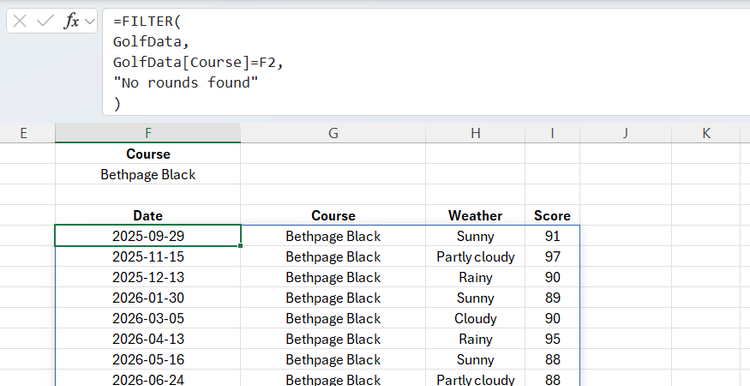The width and height of the screenshot is (750, 386).
Task: Select column K header
Action: (x=706, y=133)
